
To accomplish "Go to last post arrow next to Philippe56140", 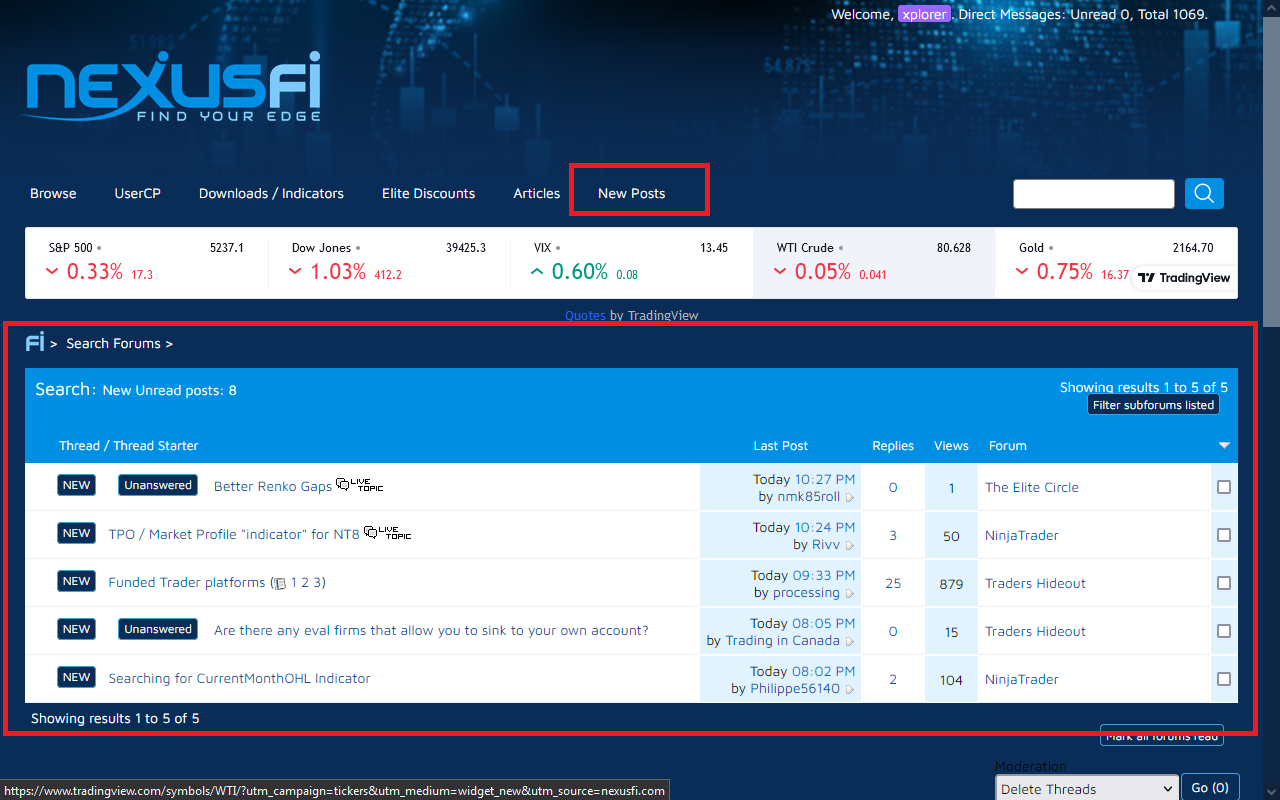I will (850, 689).
